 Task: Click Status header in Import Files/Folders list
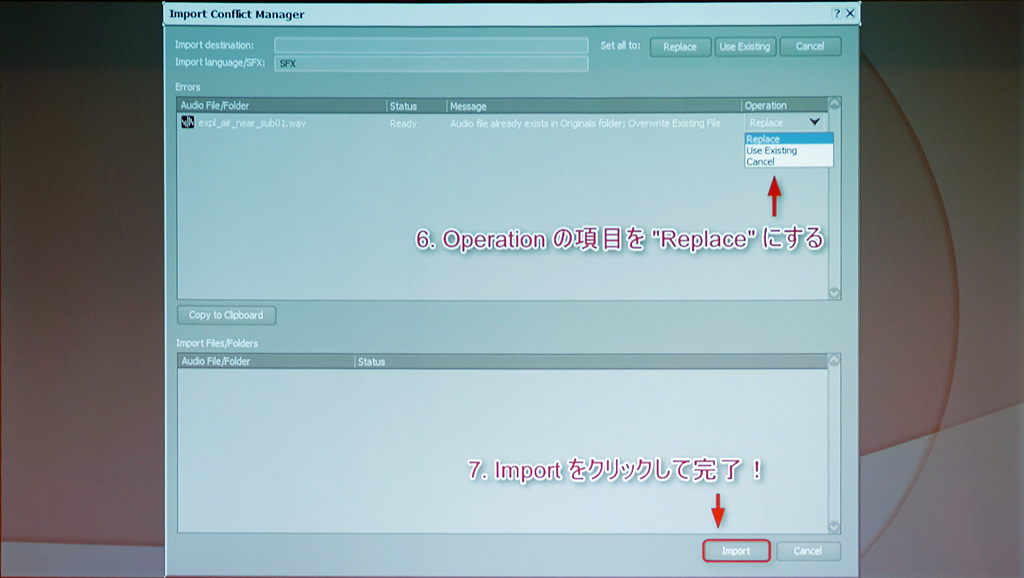591,361
